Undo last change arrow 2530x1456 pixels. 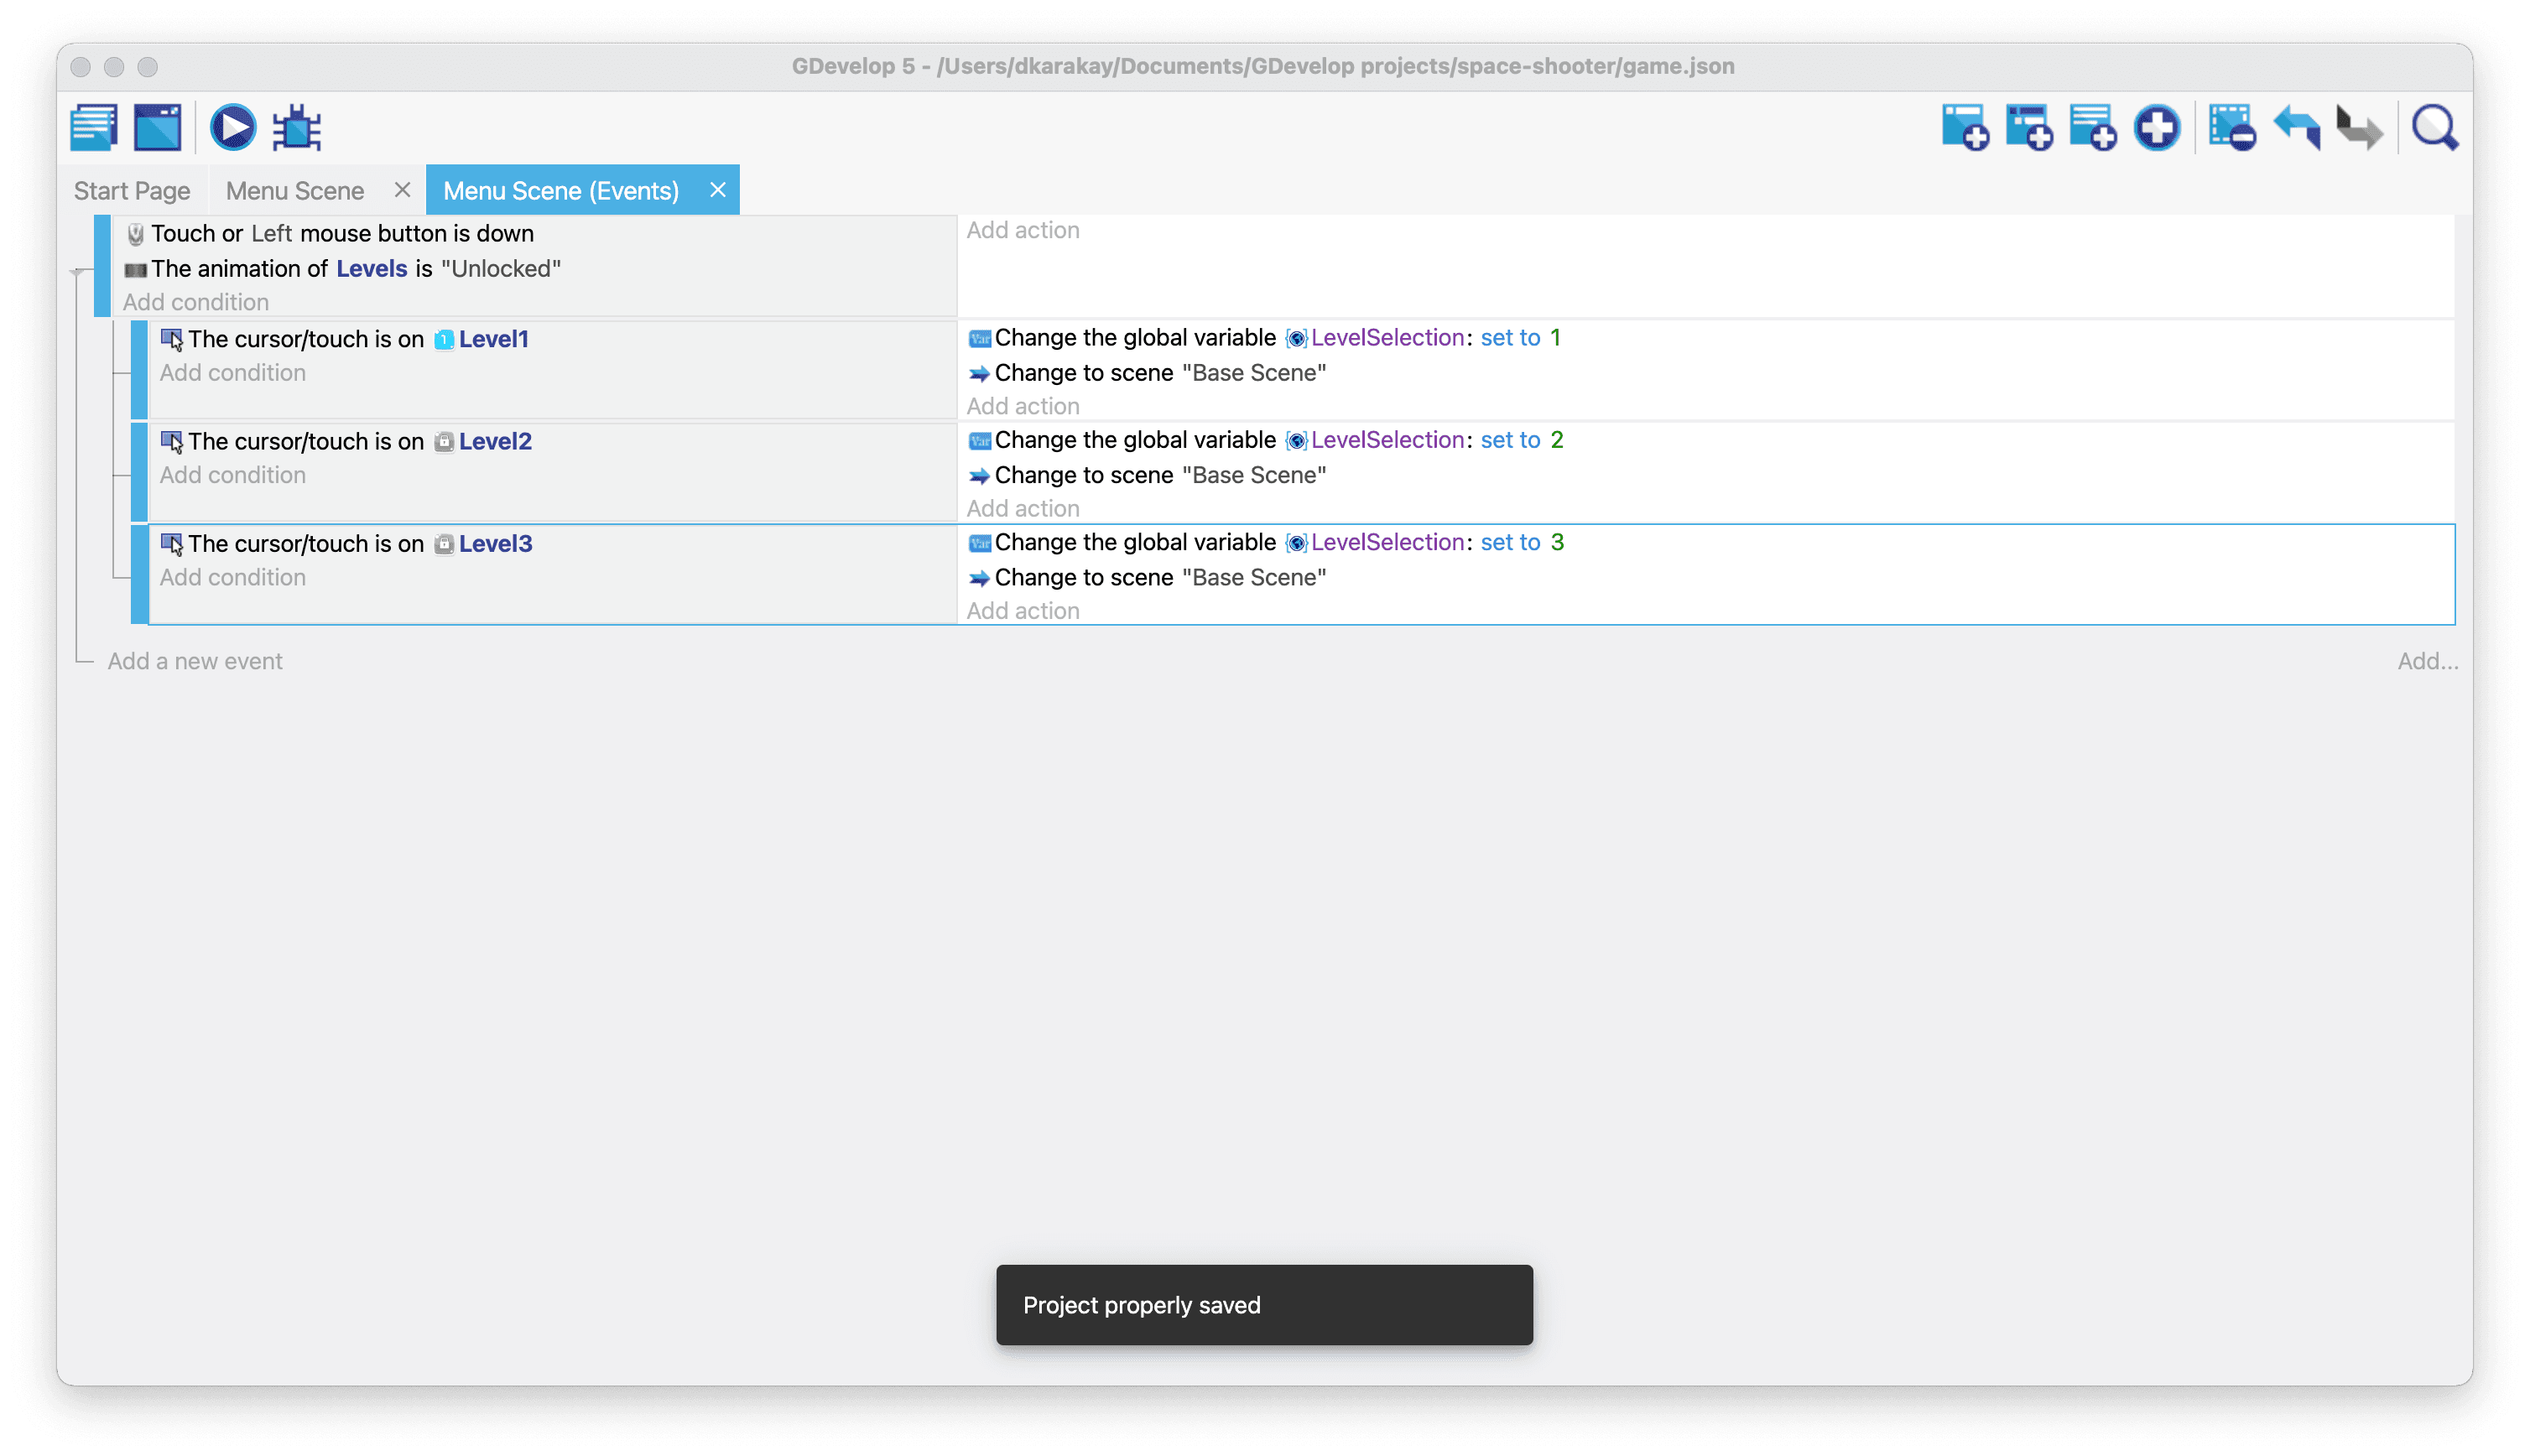(2296, 128)
